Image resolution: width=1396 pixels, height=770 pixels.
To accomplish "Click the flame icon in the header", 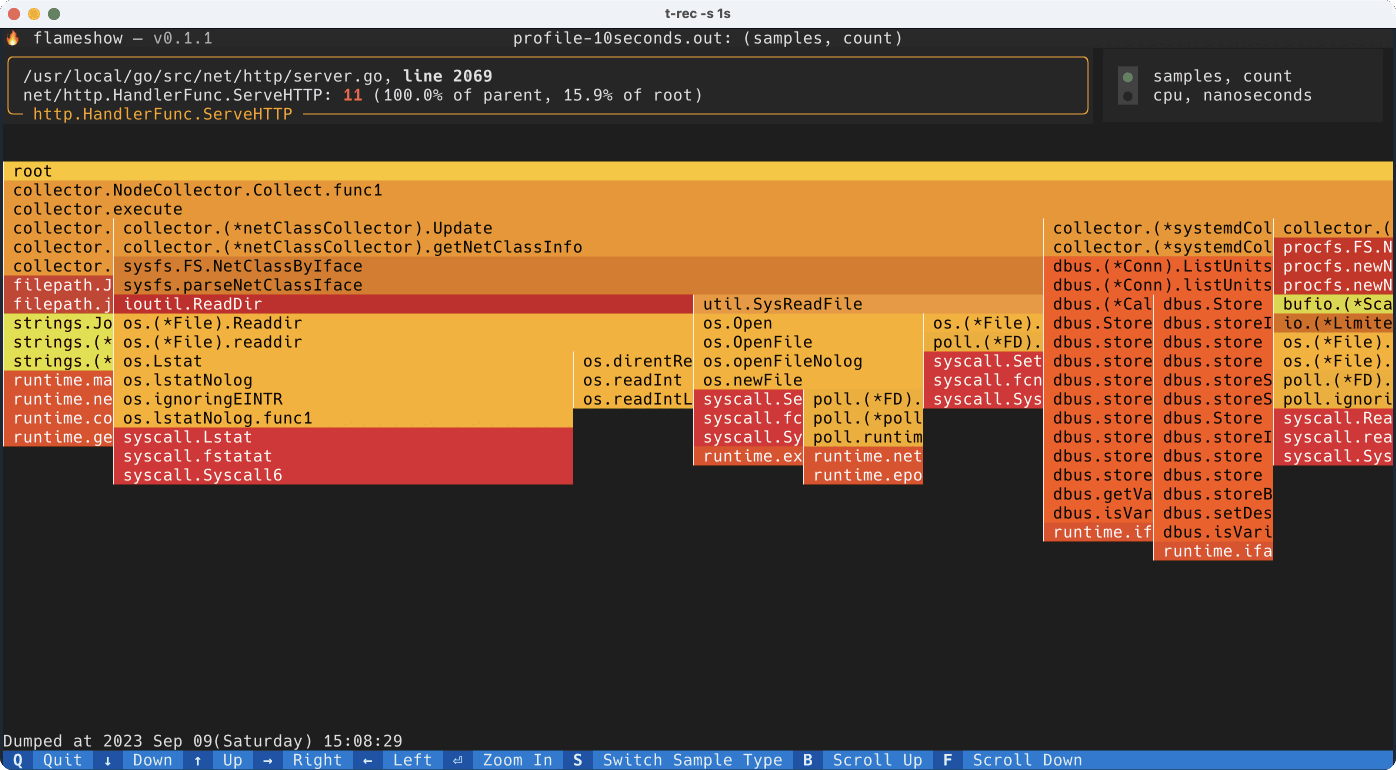I will tap(14, 38).
